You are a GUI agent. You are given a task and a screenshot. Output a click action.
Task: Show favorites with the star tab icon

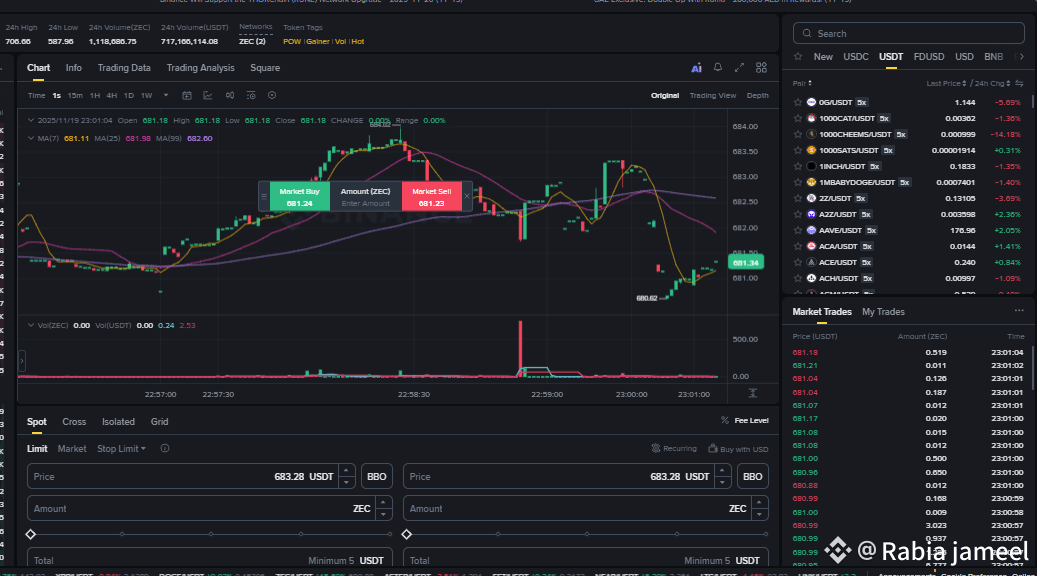[x=798, y=57]
